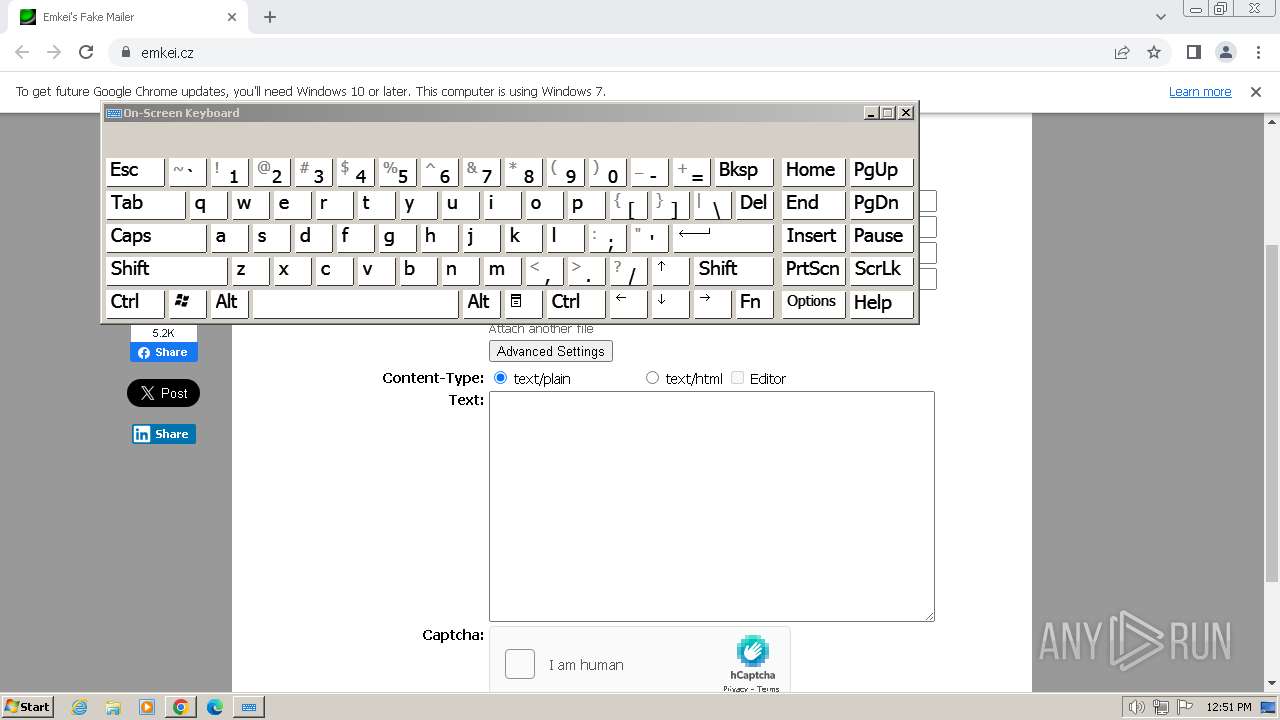Open the Chrome side panel icon
1280x720 pixels.
click(1193, 52)
